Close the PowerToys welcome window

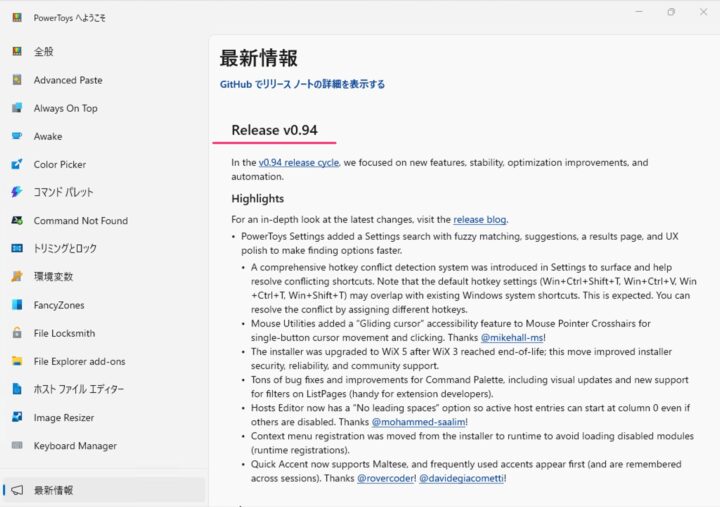point(703,12)
